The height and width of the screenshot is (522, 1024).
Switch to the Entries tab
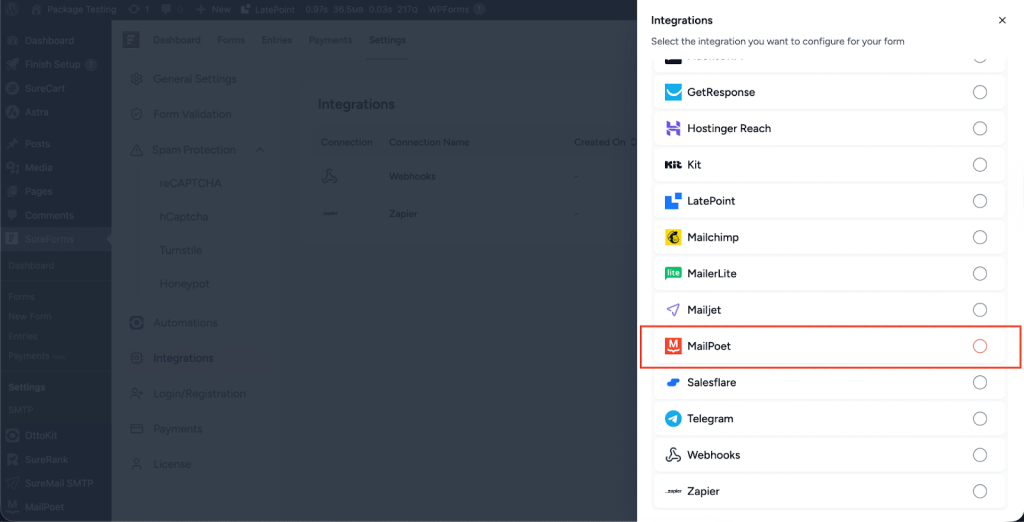[277, 40]
